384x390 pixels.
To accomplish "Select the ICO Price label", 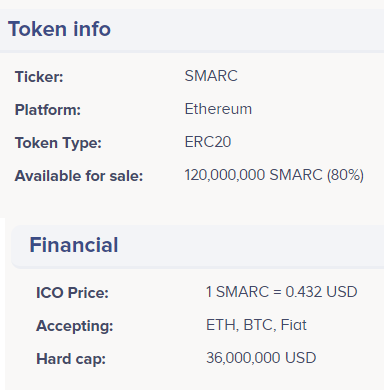I will point(72,293).
